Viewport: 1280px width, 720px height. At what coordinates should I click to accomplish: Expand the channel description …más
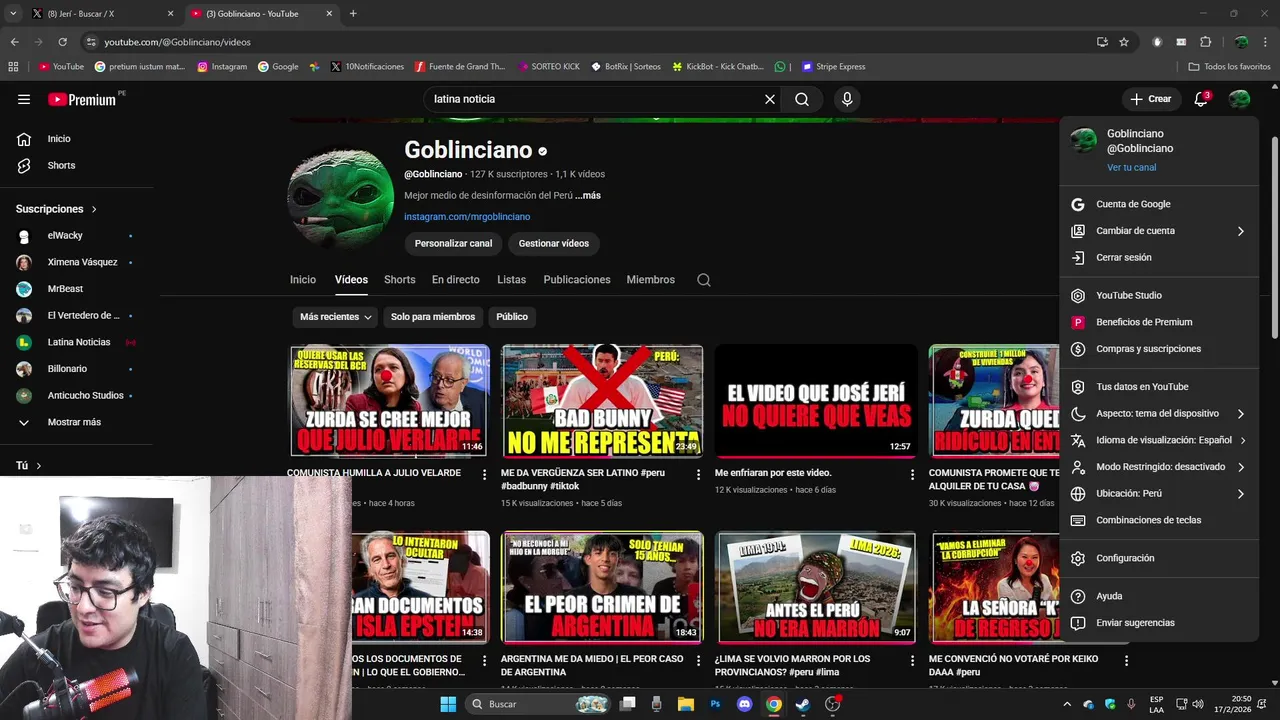click(x=588, y=196)
